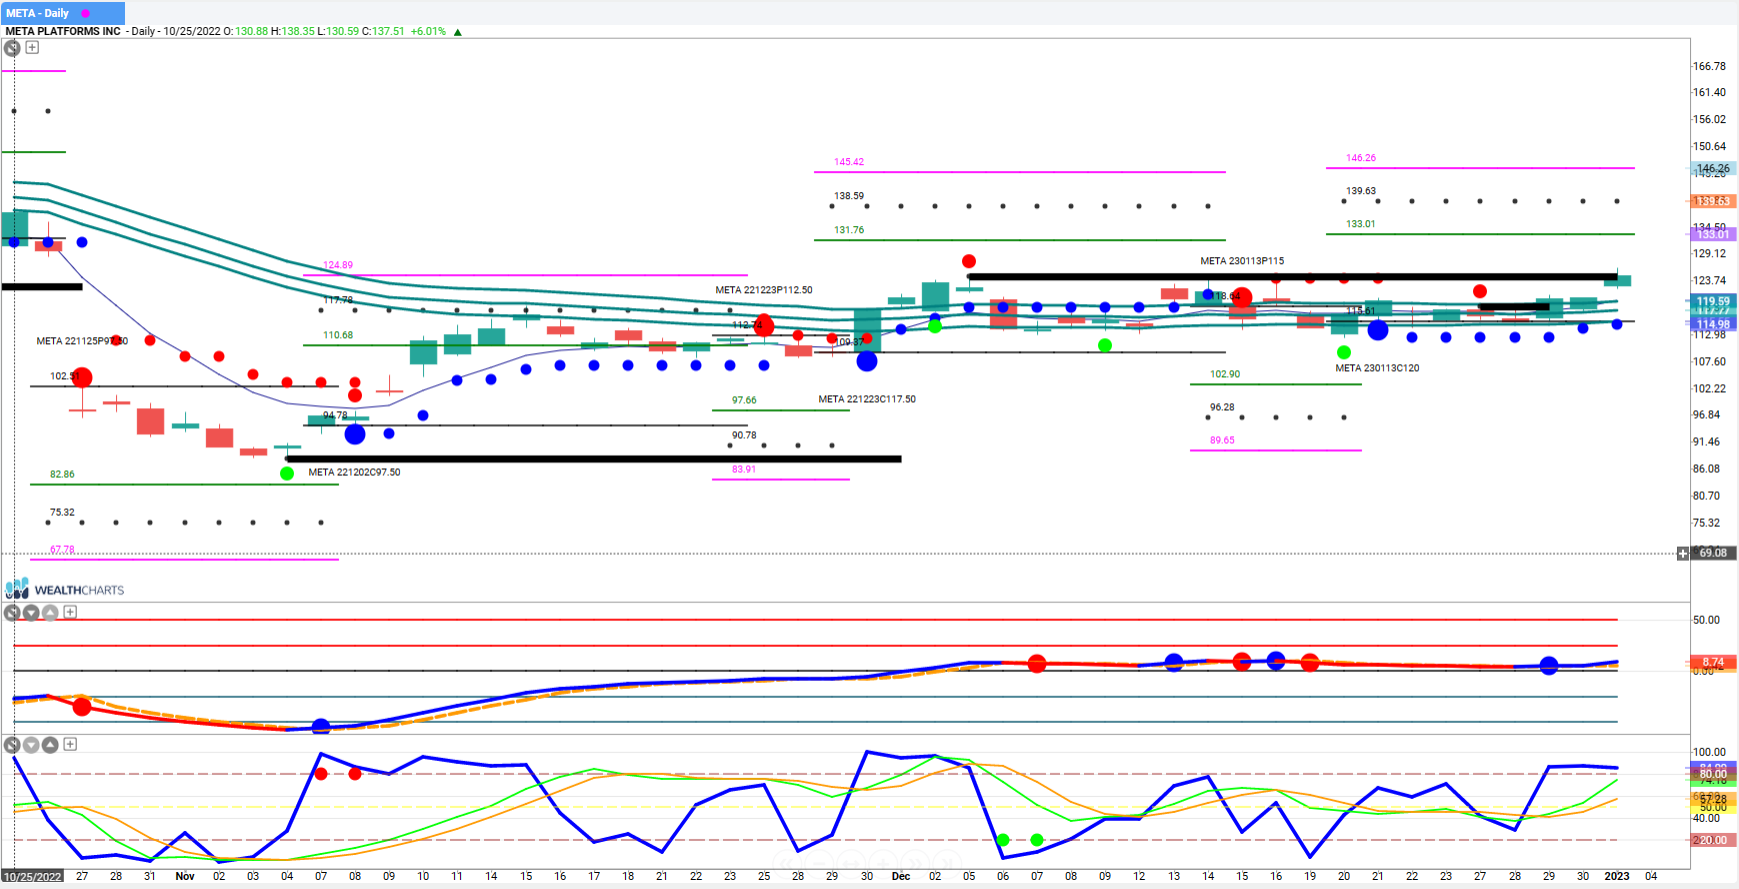Move the middle indicator panel up
Image resolution: width=1739 pixels, height=889 pixels.
(50, 613)
